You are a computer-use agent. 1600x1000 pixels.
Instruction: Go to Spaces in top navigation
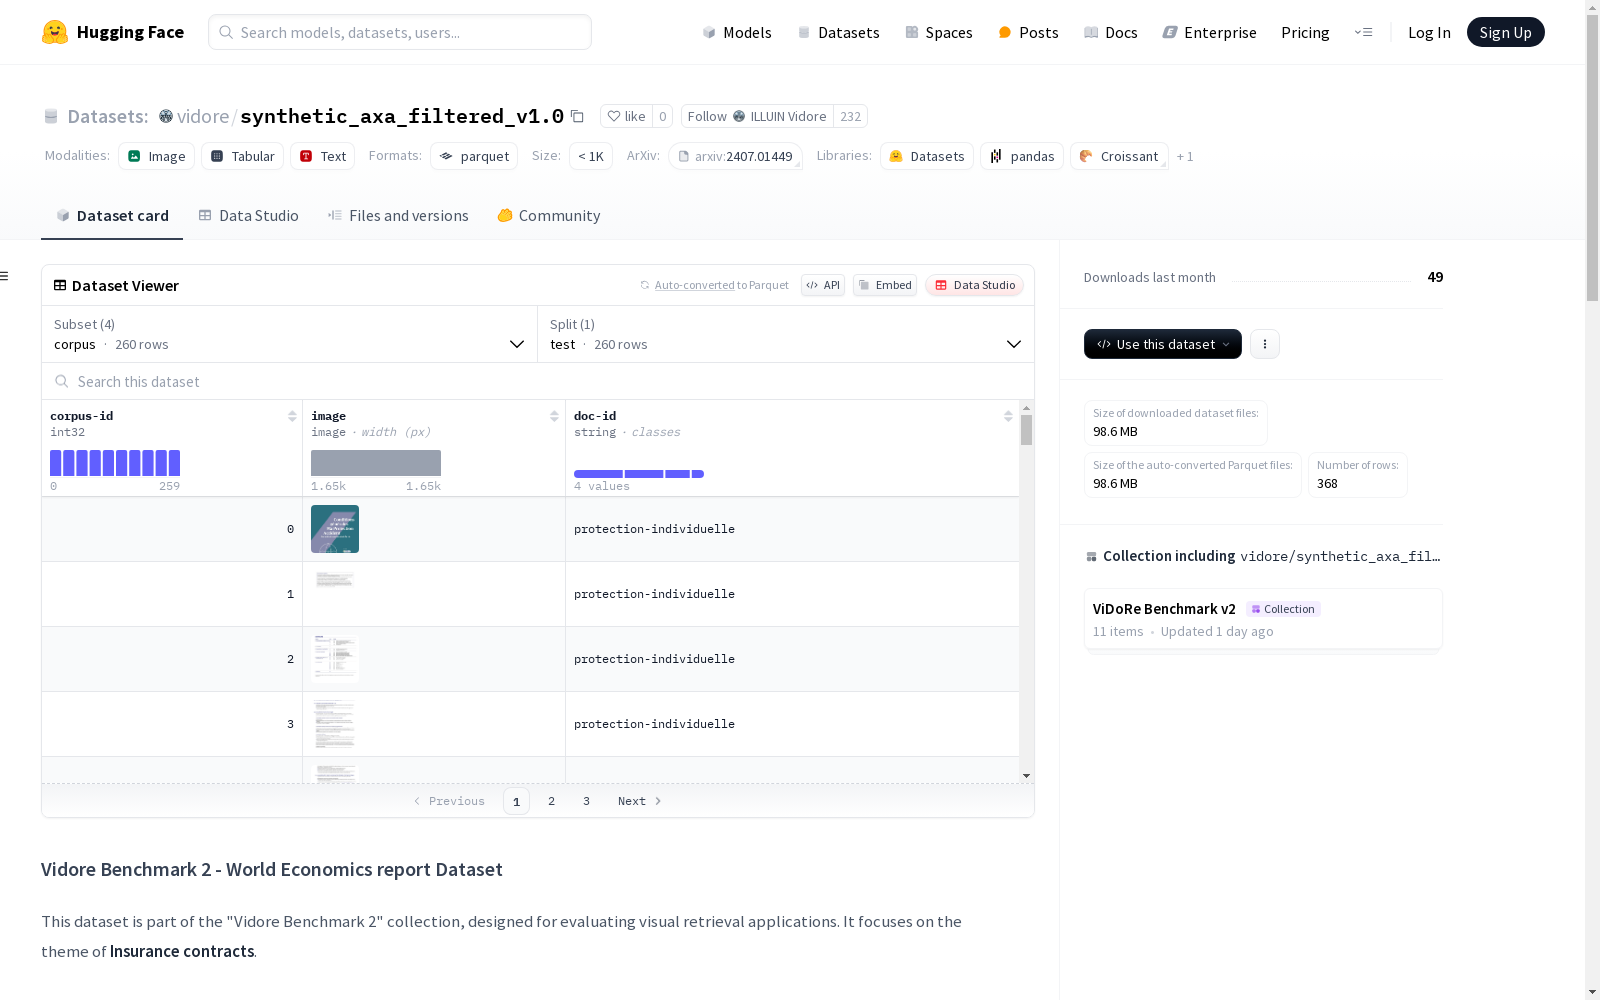click(x=939, y=32)
